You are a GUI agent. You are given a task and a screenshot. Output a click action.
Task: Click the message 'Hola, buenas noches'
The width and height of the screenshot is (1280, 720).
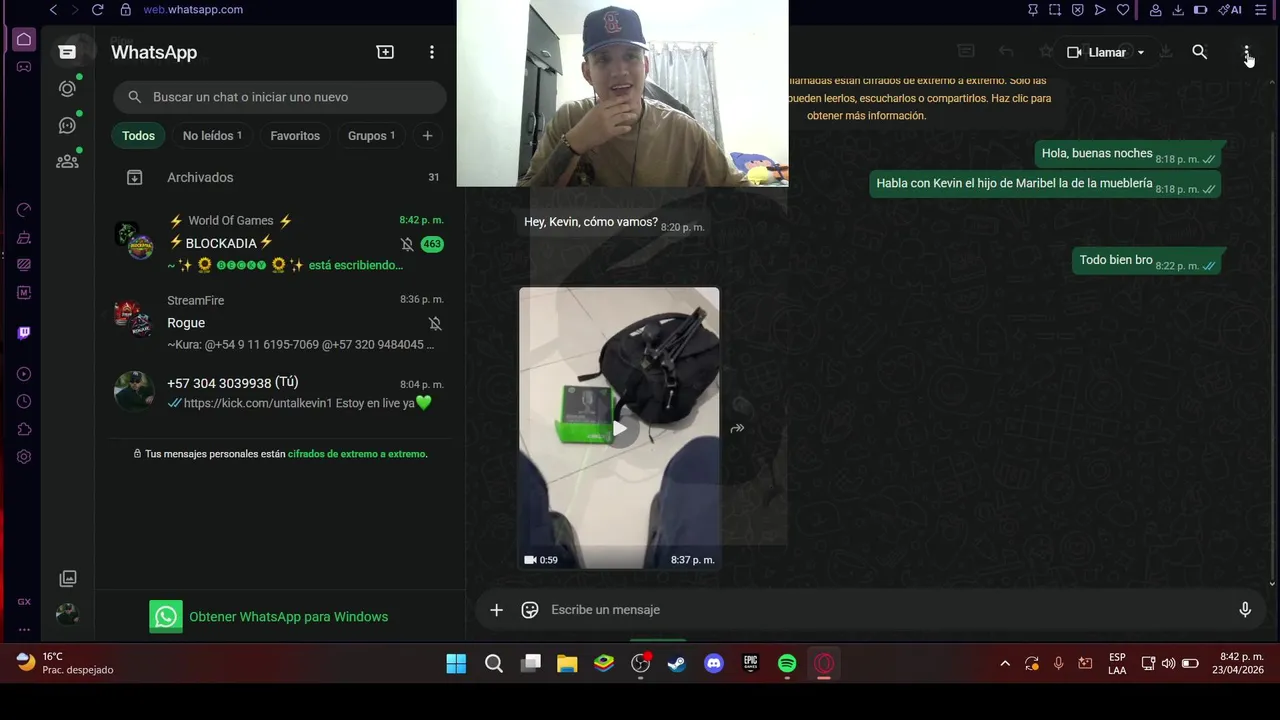pos(1097,153)
